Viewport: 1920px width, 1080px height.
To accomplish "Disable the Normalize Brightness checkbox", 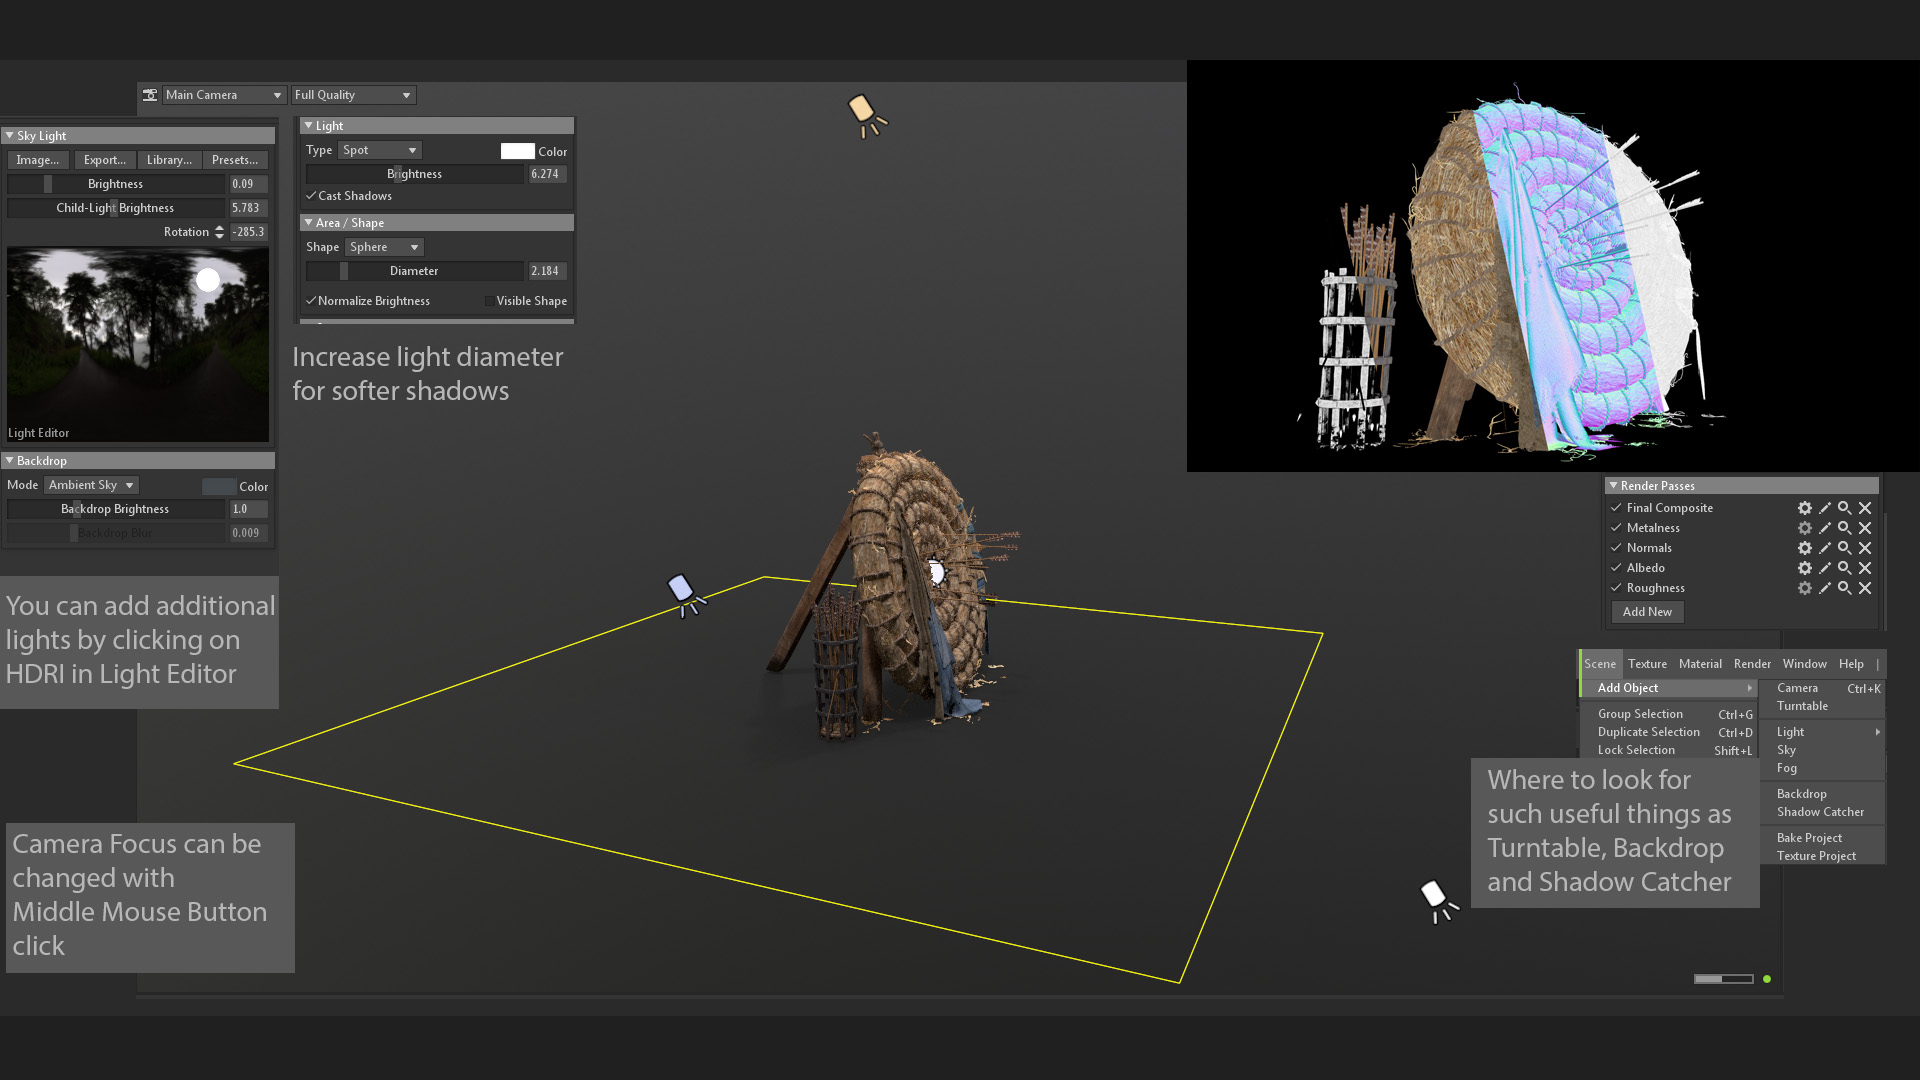I will [x=311, y=301].
